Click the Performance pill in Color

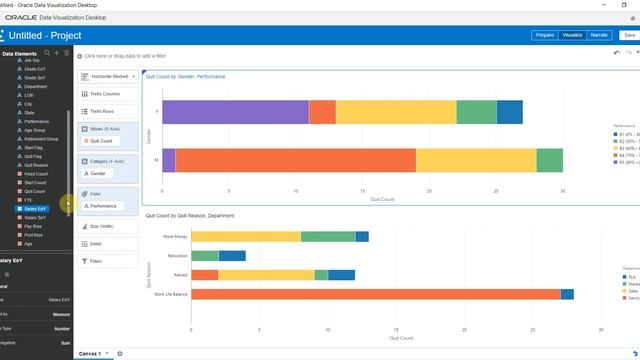coord(102,206)
